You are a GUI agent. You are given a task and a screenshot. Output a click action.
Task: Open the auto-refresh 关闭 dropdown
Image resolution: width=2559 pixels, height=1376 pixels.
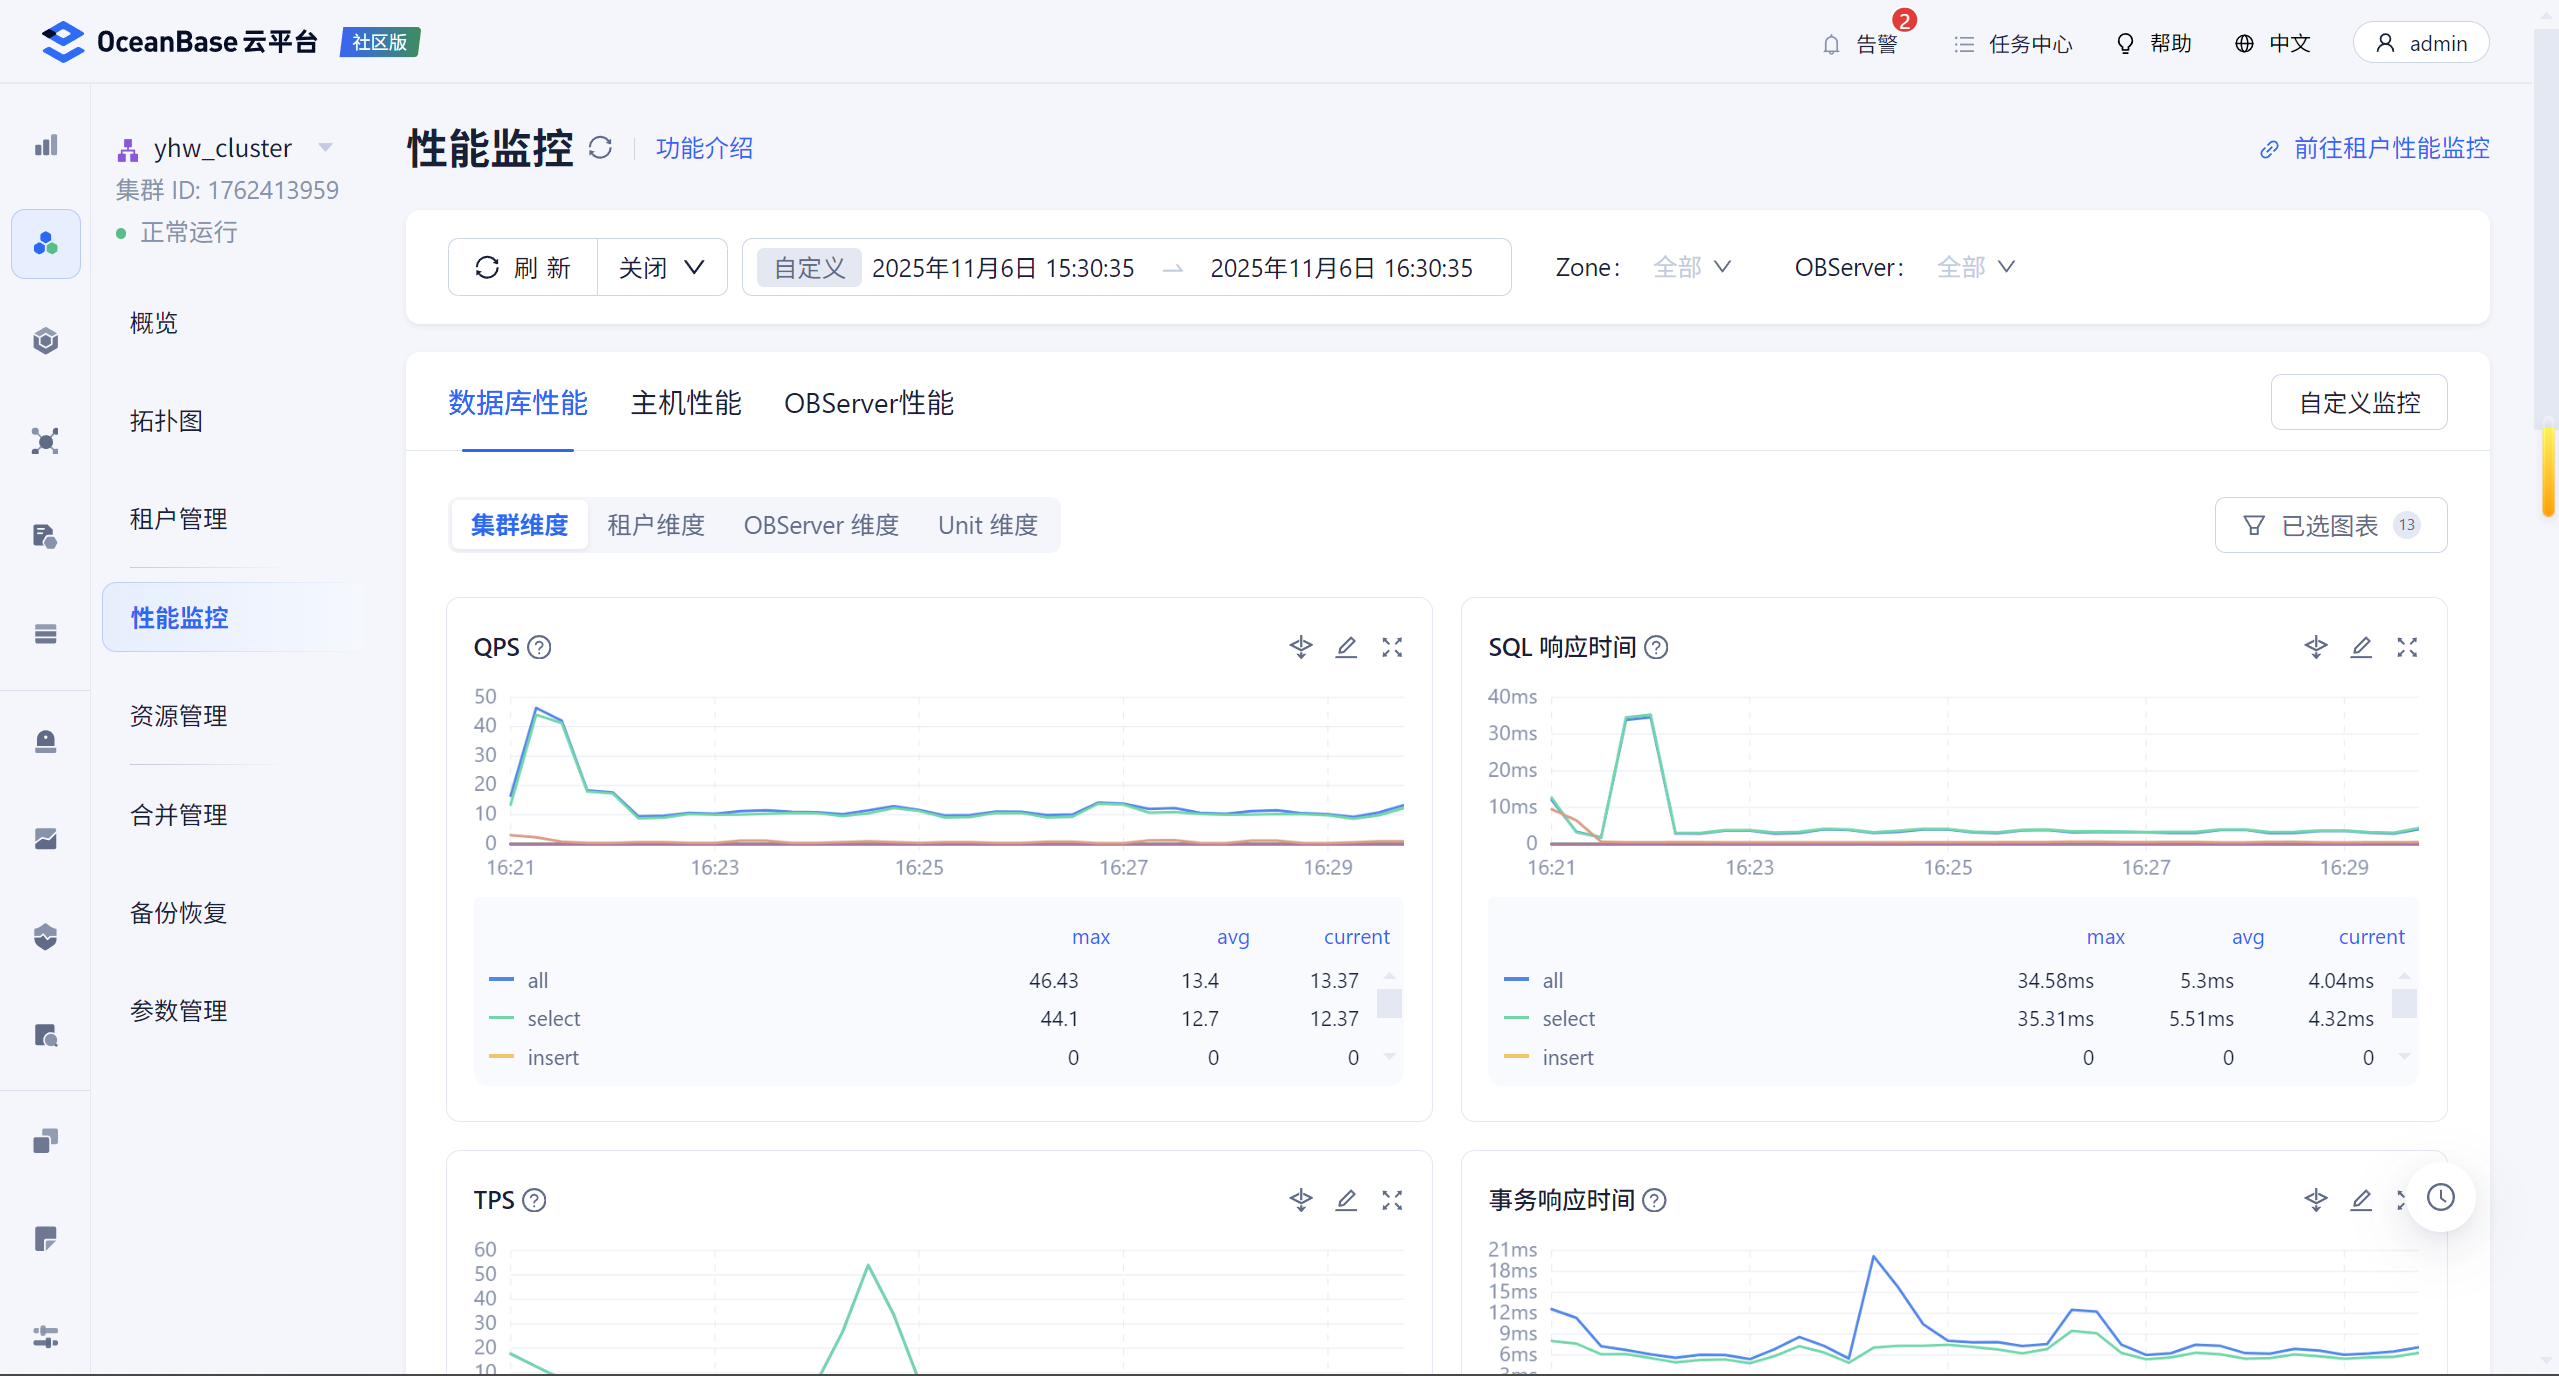tap(662, 267)
